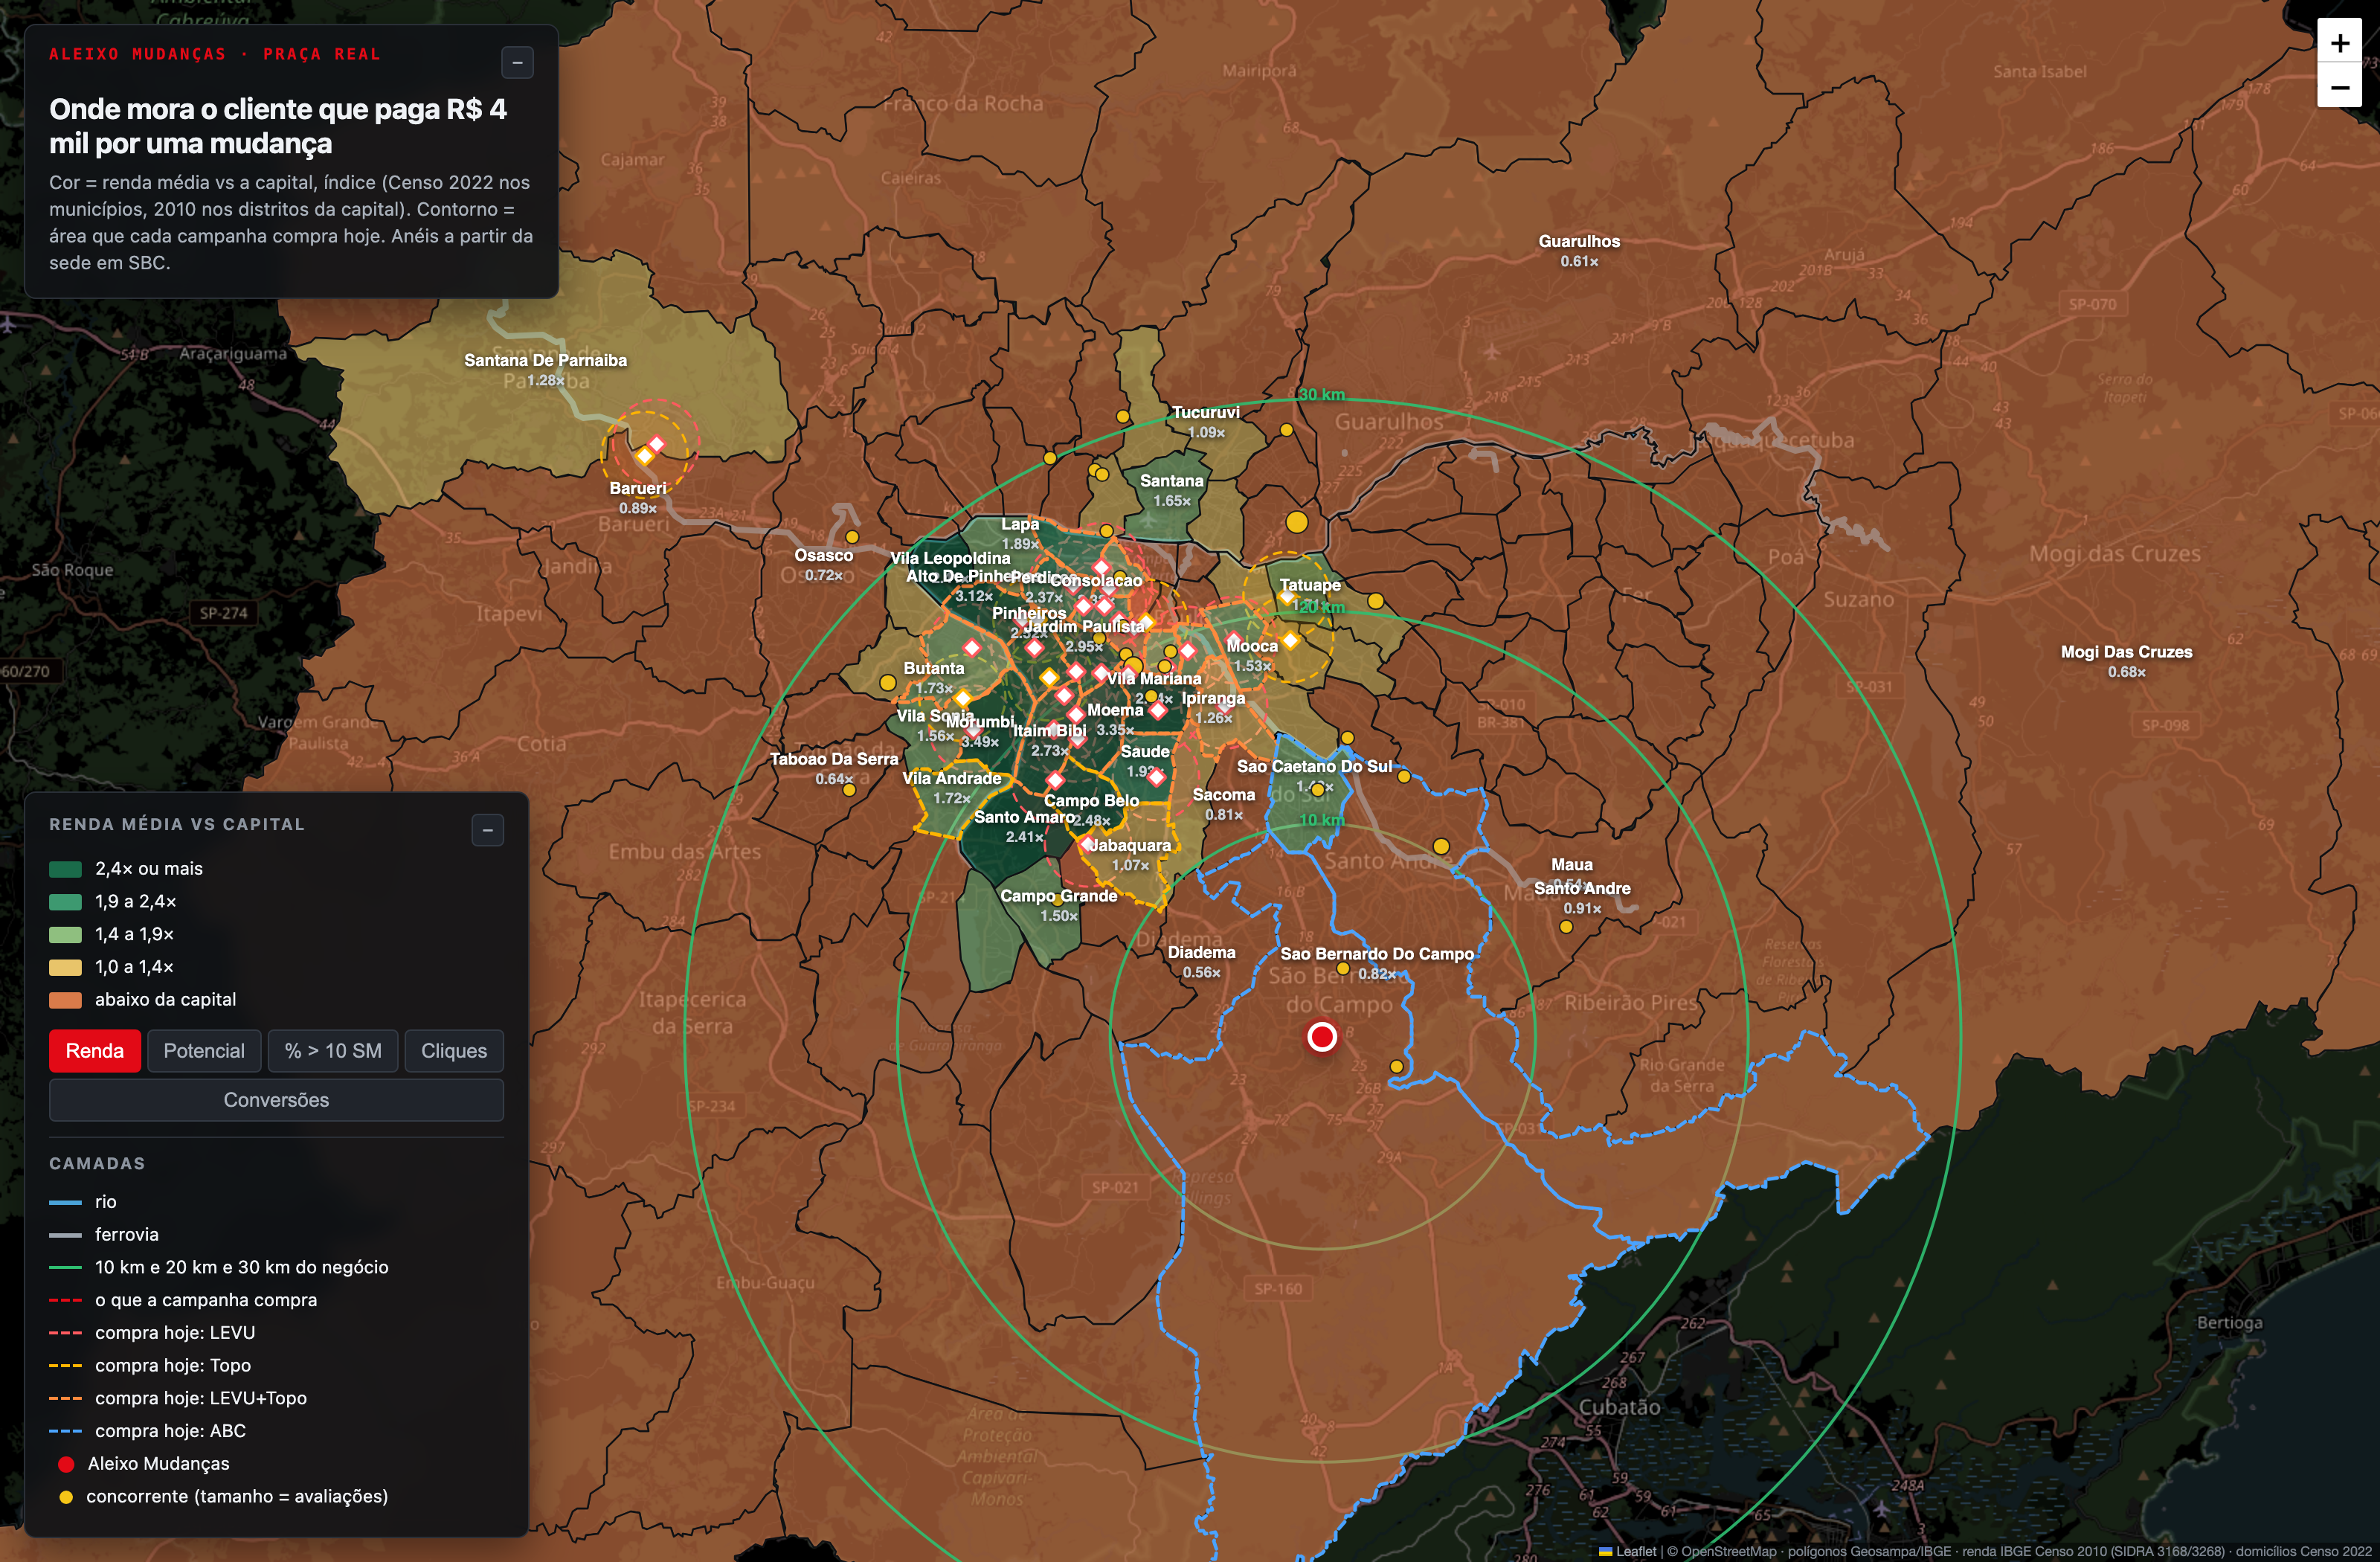The height and width of the screenshot is (1562, 2380).
Task: Click the yellow dot below Taboao Da Serra
Action: (849, 790)
